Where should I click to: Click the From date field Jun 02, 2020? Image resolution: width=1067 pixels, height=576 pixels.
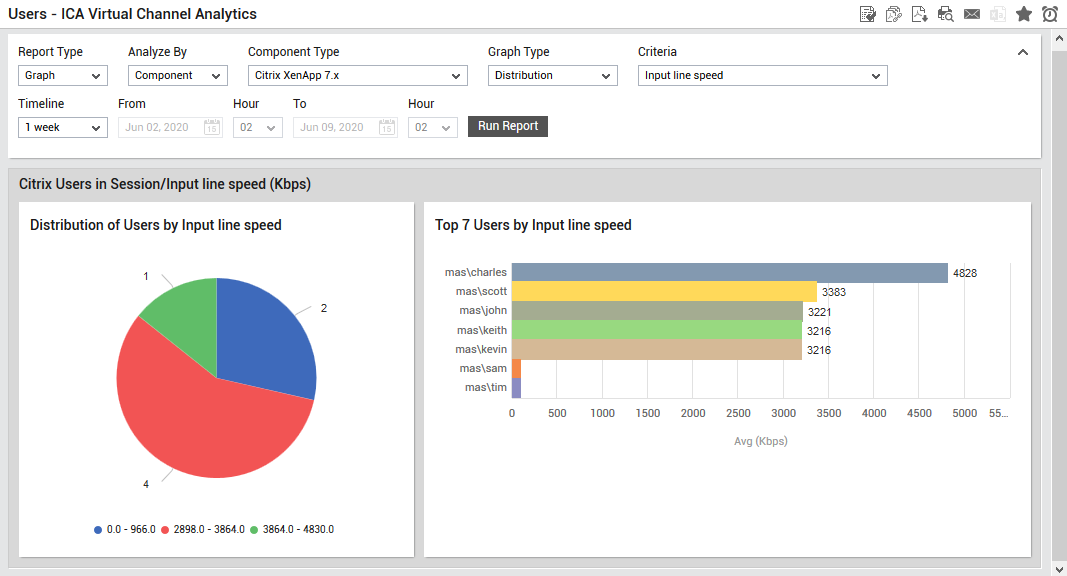(170, 127)
